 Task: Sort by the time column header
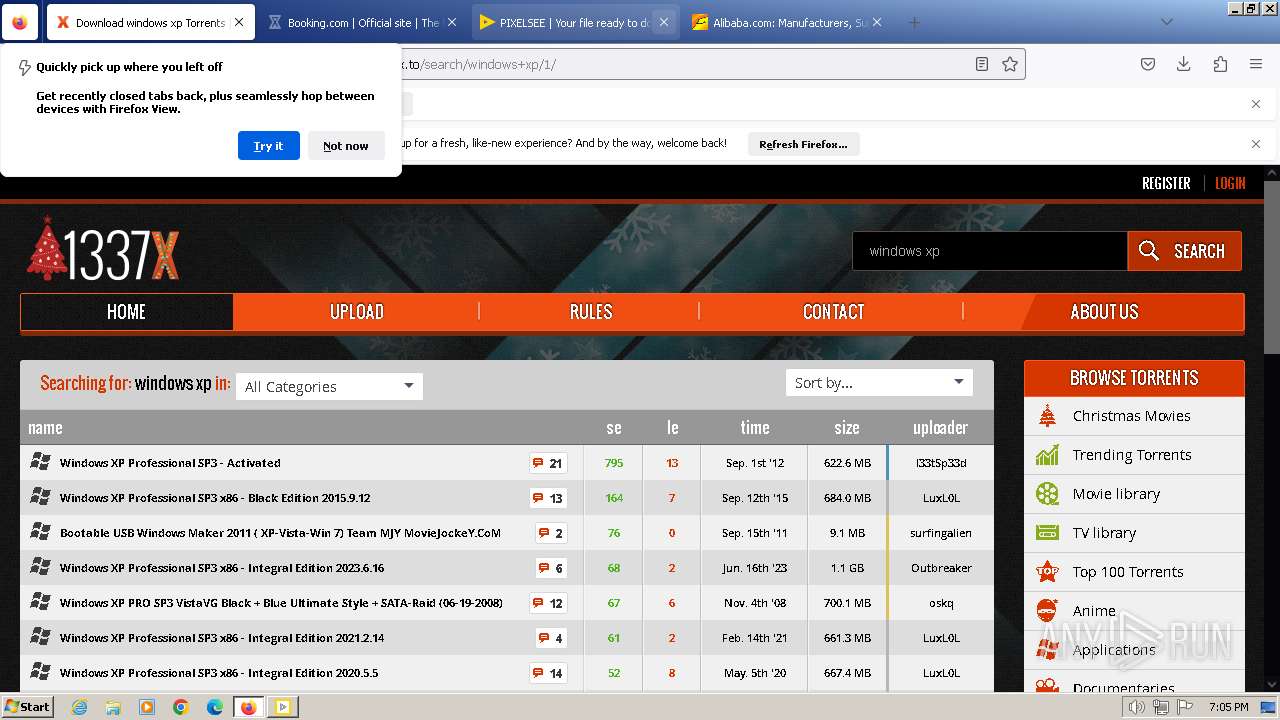point(755,427)
